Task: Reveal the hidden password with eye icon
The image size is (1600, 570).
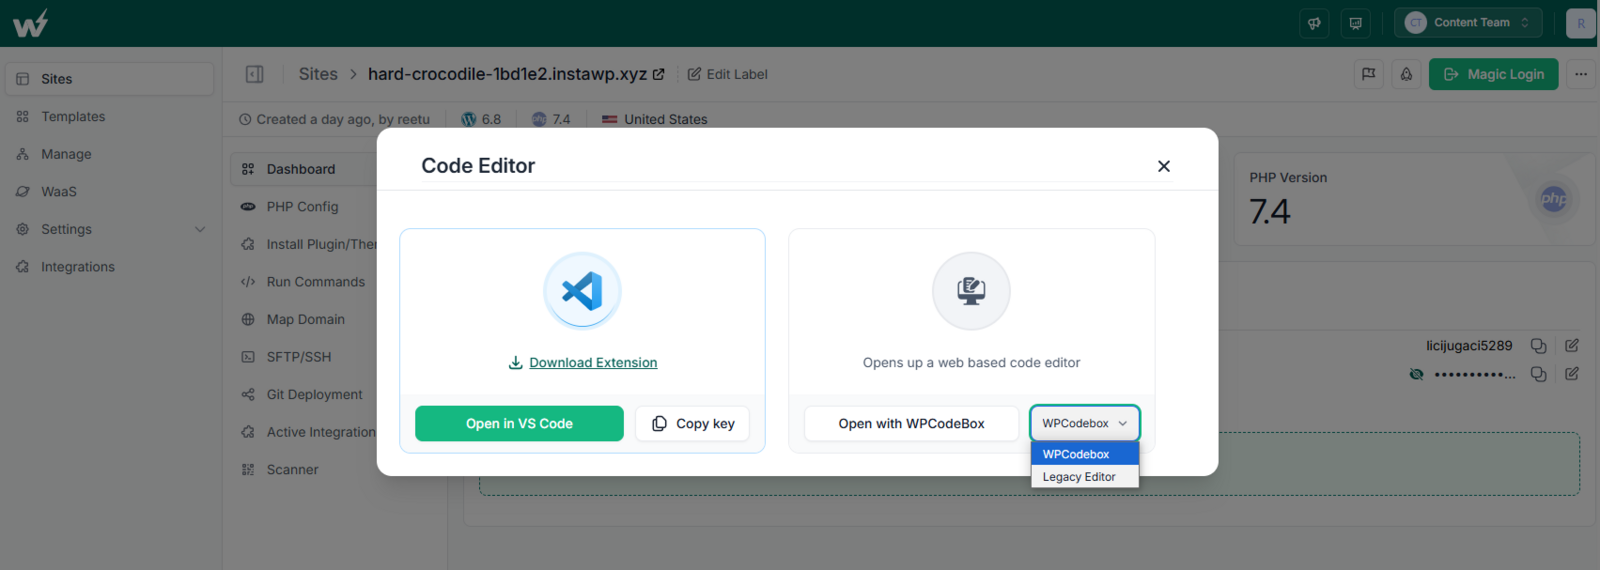Action: coord(1416,375)
